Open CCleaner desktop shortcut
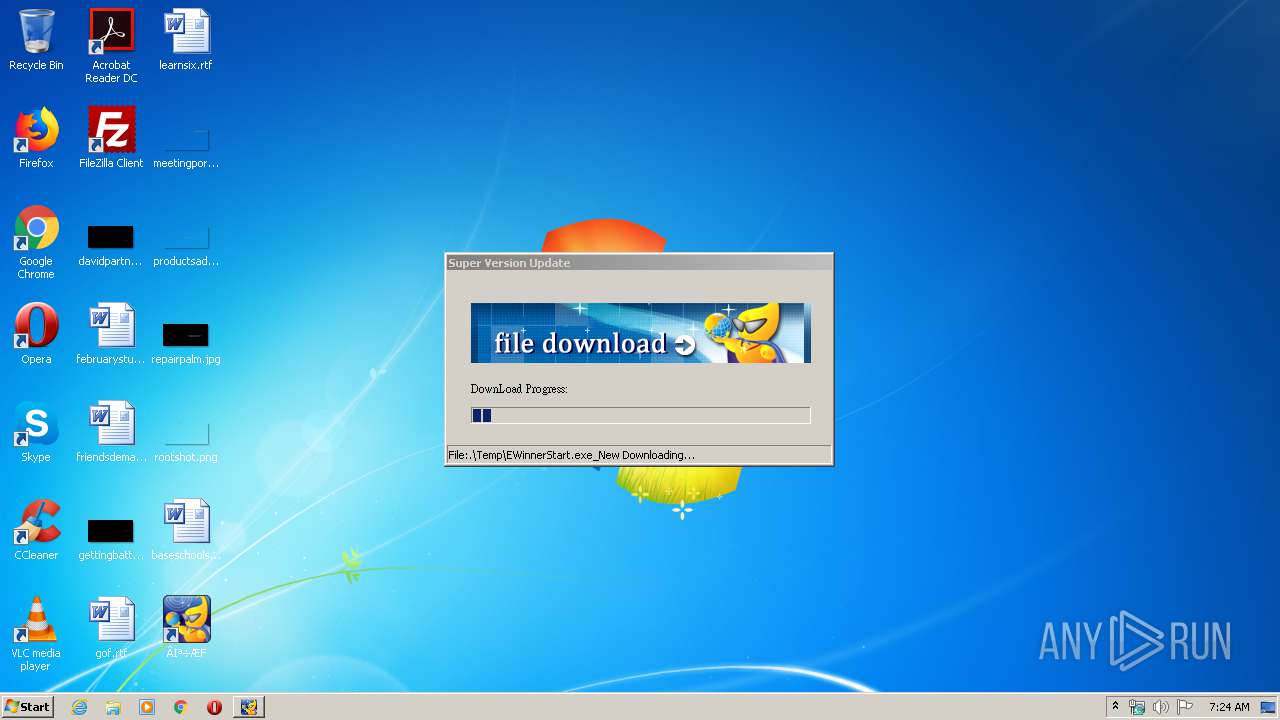This screenshot has width=1280, height=720. tap(36, 530)
